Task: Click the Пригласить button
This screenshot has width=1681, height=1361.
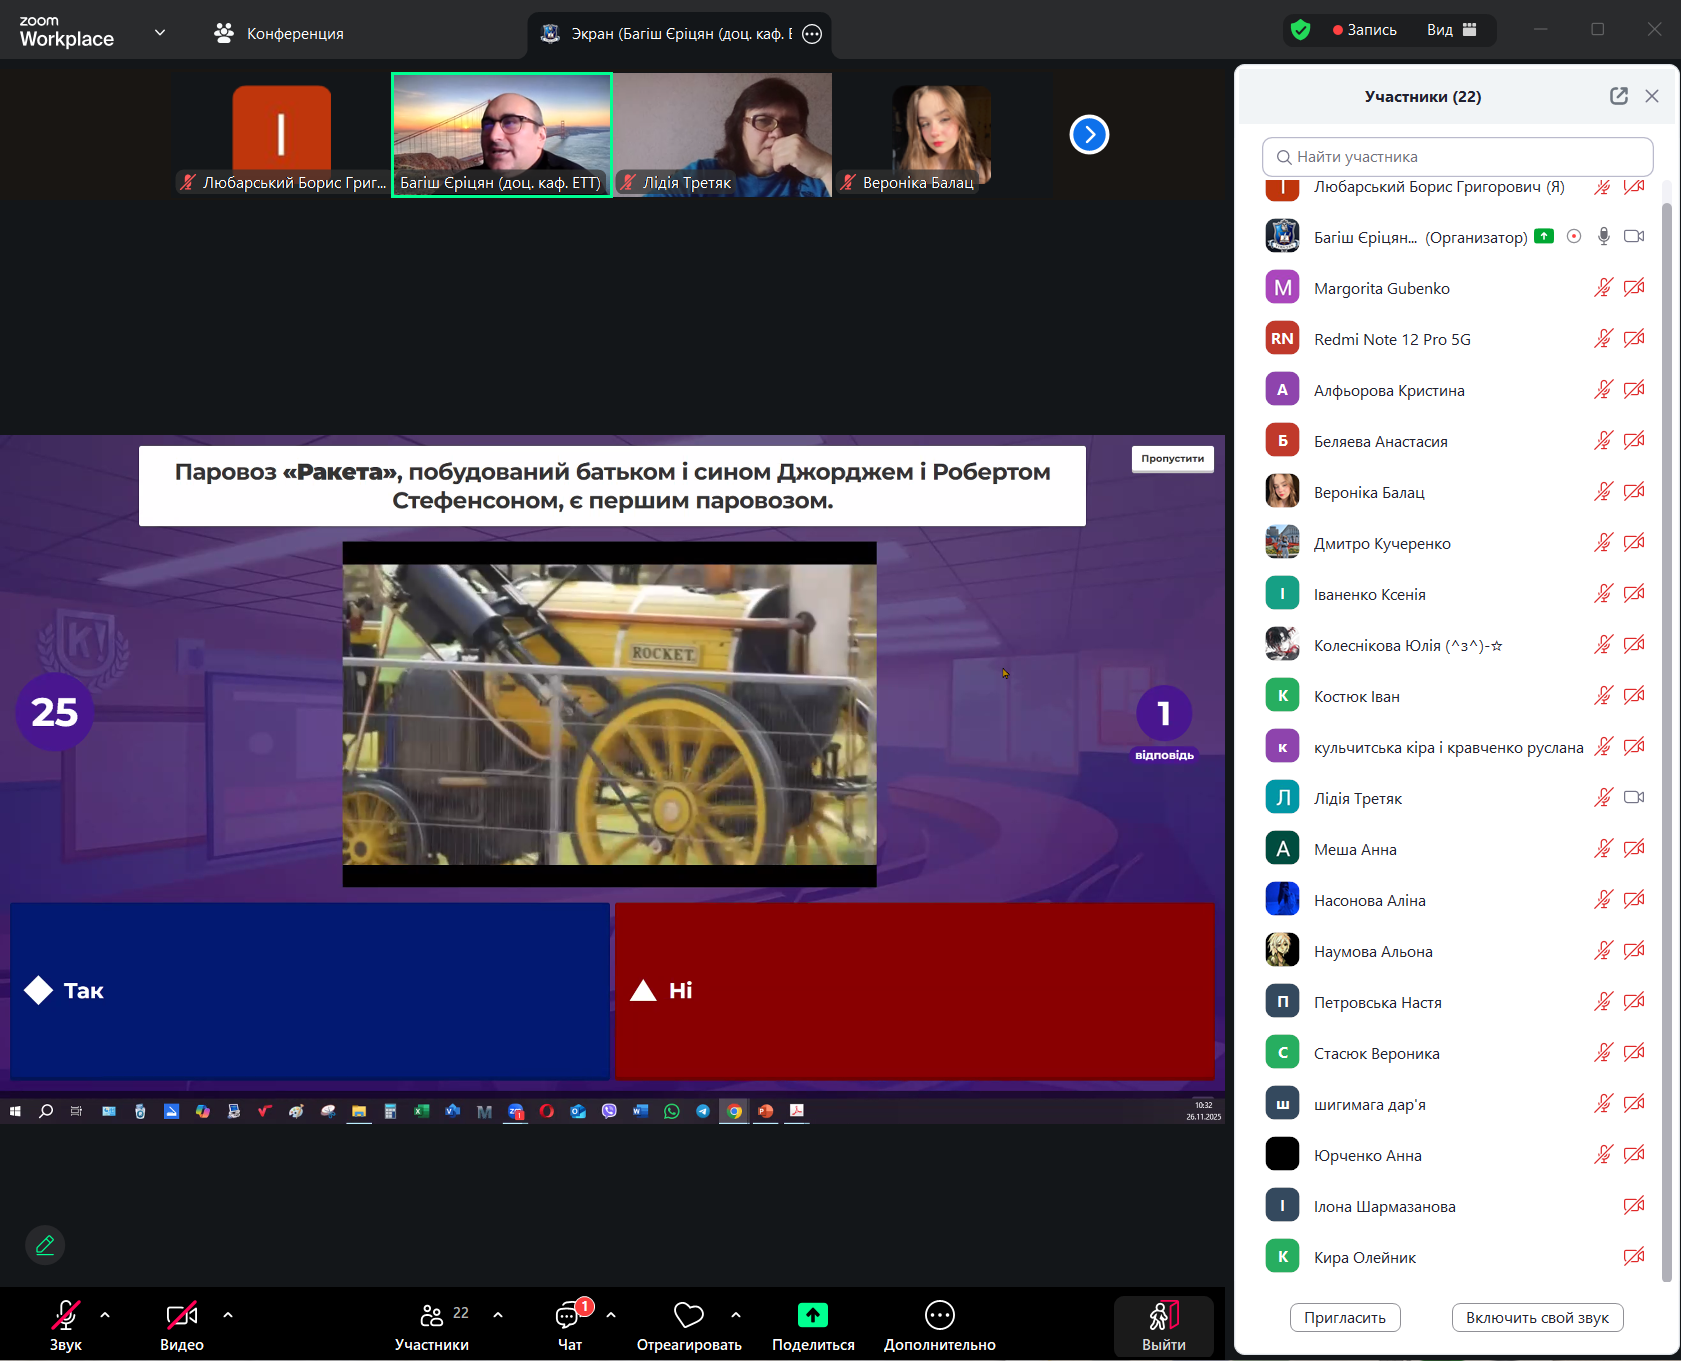Action: click(x=1345, y=1317)
